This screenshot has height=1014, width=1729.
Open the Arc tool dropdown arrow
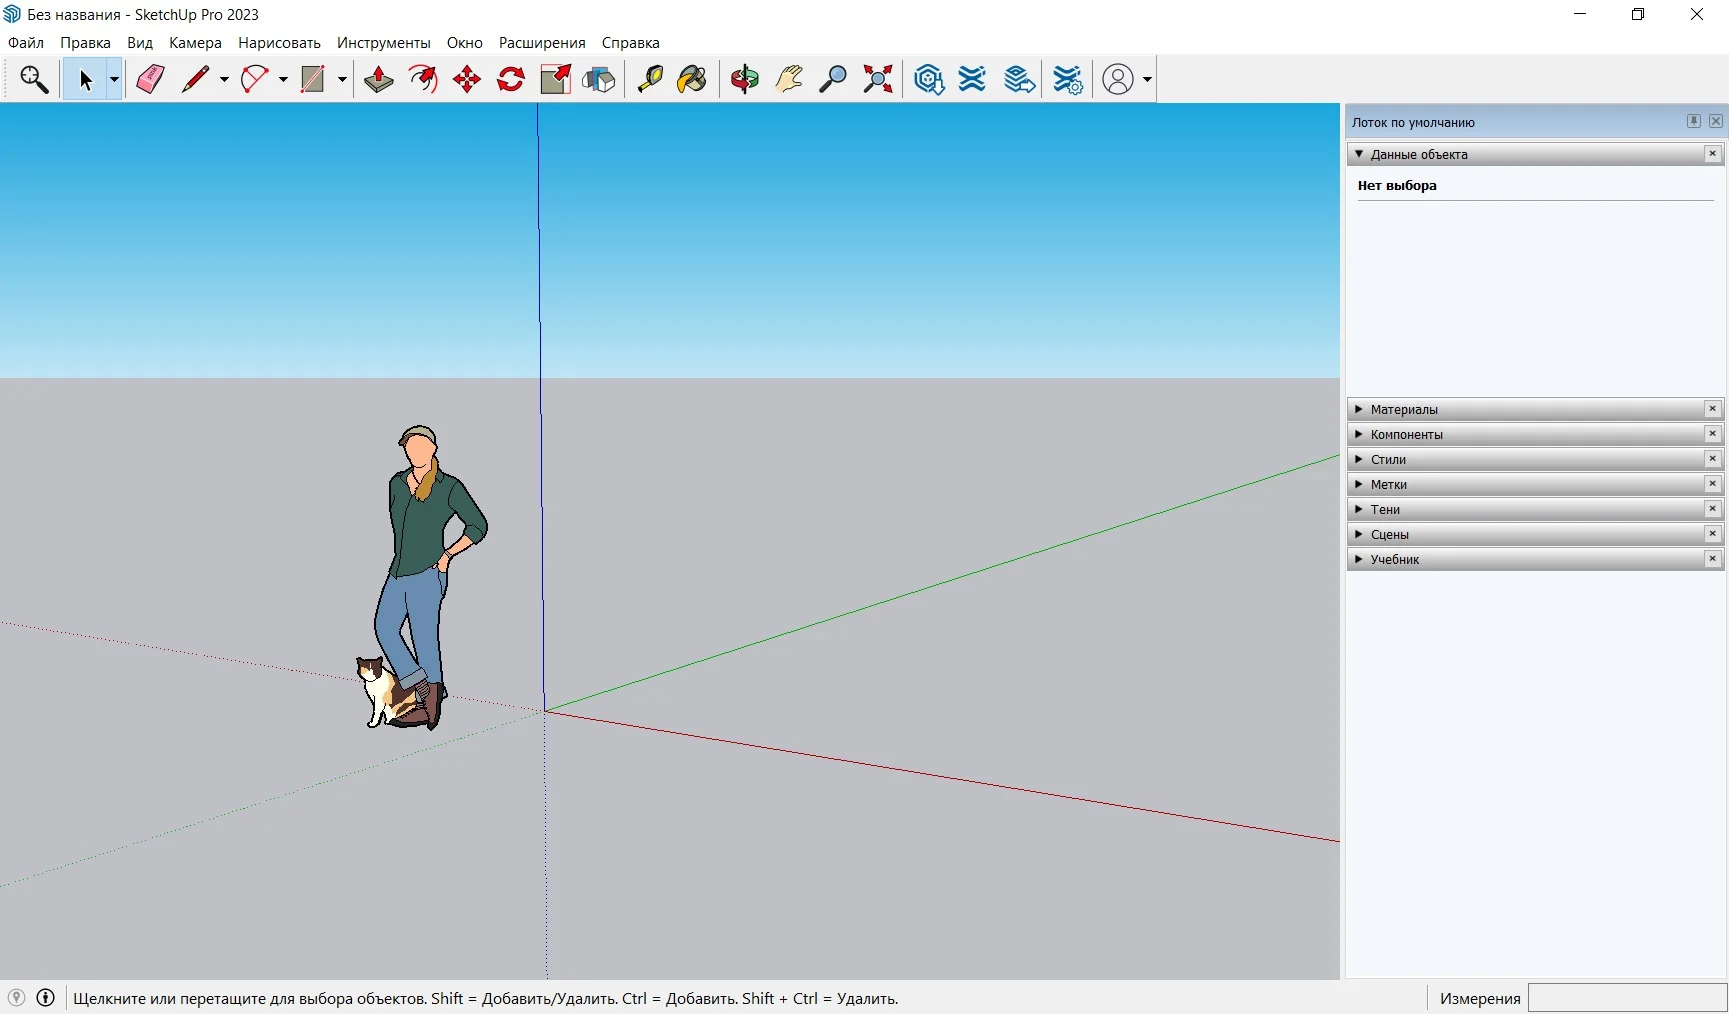pyautogui.click(x=283, y=79)
